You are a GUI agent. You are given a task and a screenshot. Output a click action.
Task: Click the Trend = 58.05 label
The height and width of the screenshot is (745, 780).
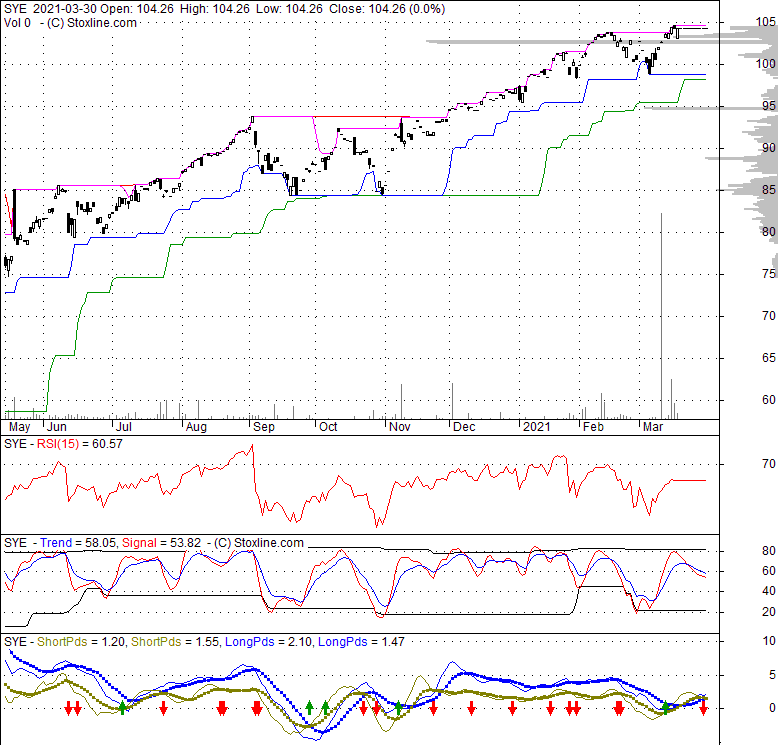[x=77, y=543]
